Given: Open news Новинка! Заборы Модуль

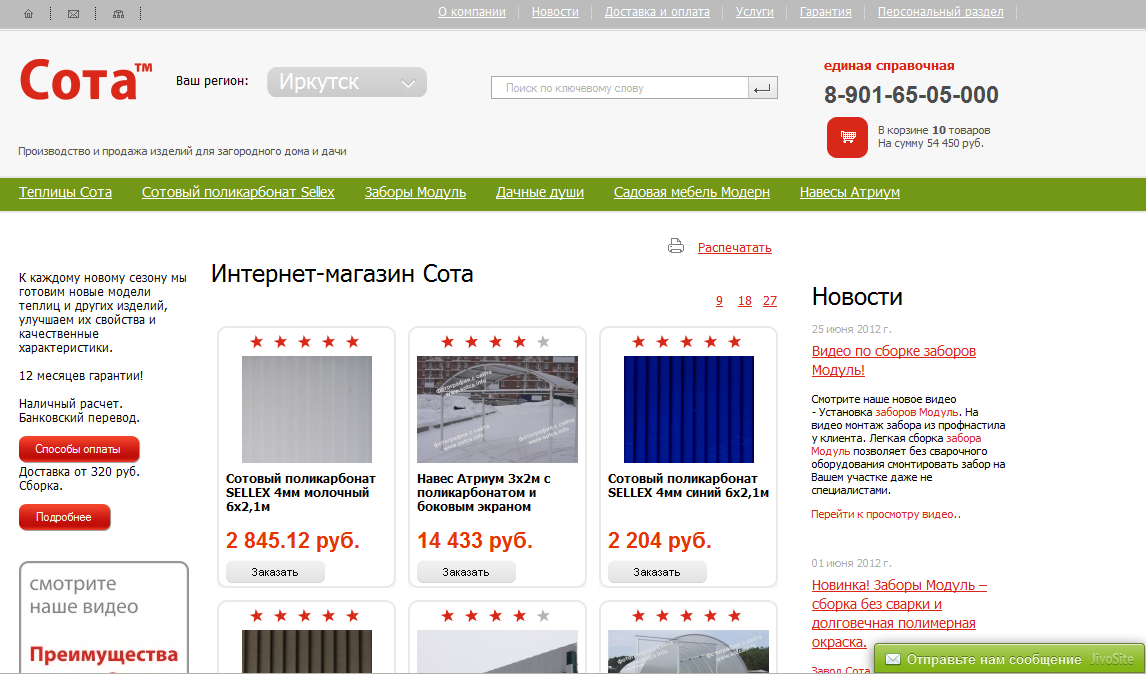Looking at the screenshot, I should [x=899, y=613].
